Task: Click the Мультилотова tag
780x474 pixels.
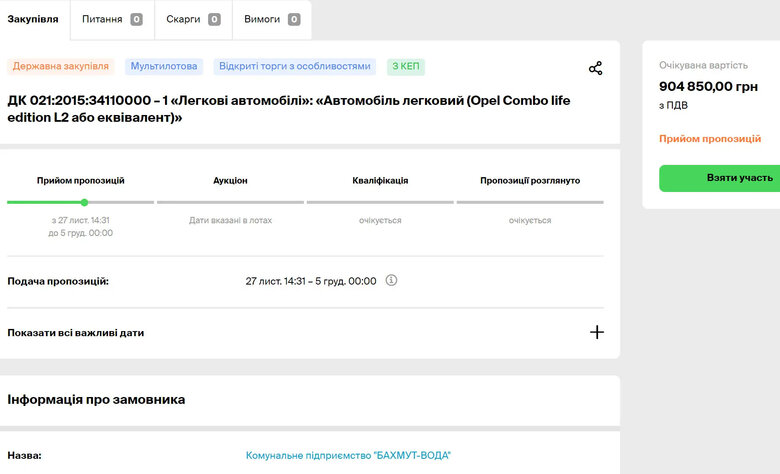Action: pos(163,67)
